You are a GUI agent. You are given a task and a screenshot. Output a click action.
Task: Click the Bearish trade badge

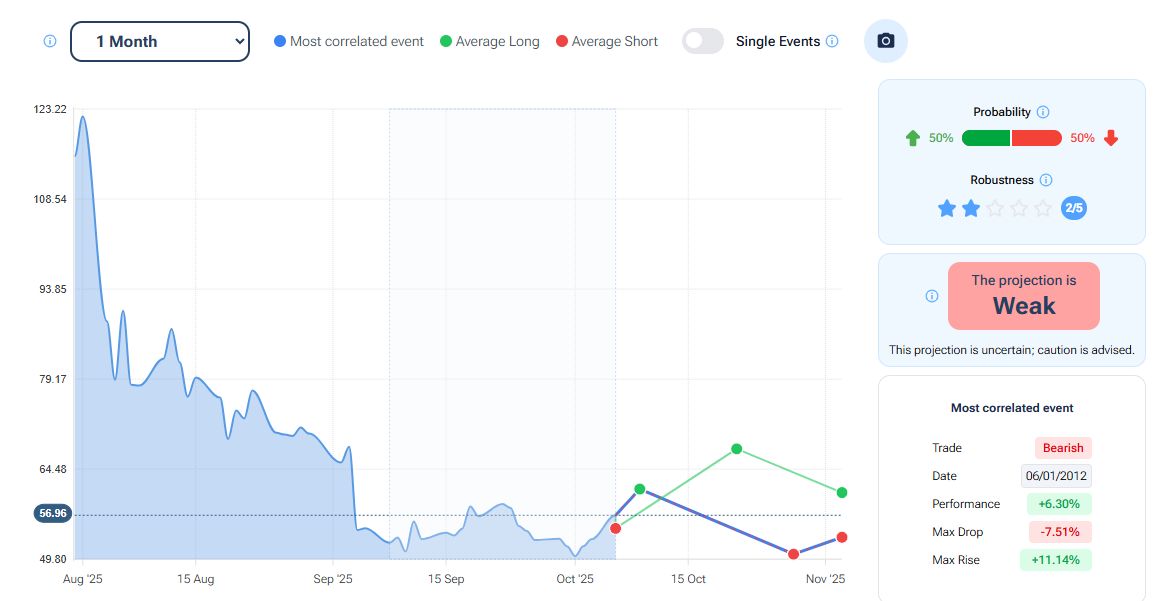(1063, 448)
